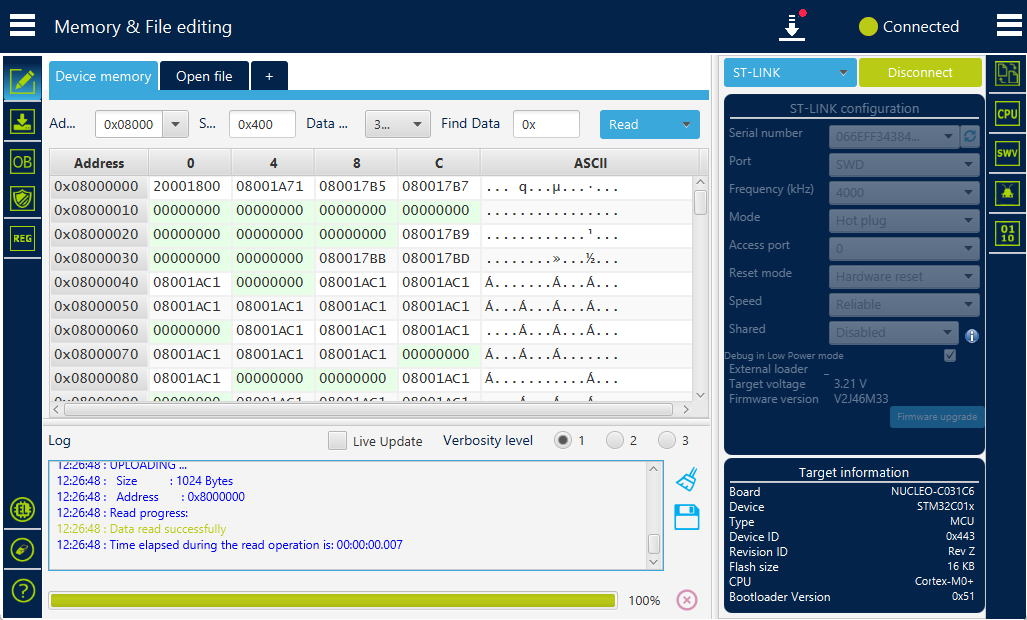Image resolution: width=1027 pixels, height=620 pixels.
Task: Enable the Live Update checkbox
Action: point(337,441)
